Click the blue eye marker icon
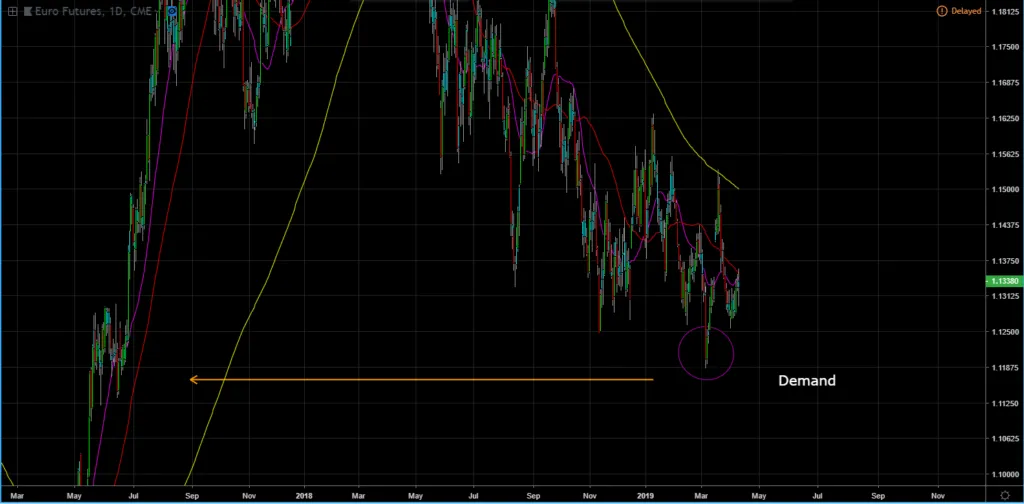 click(172, 11)
